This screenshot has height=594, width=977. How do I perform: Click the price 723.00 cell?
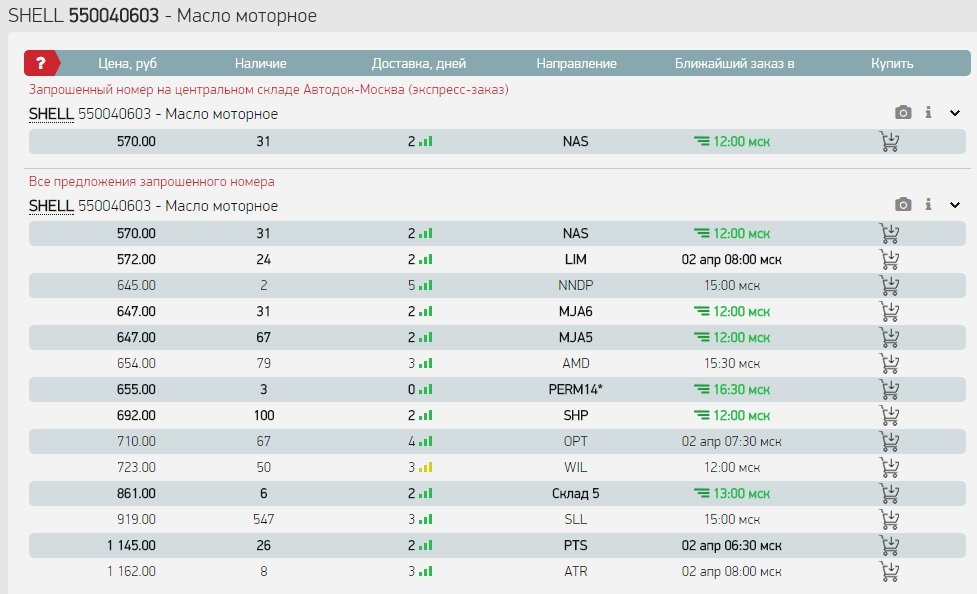136,467
